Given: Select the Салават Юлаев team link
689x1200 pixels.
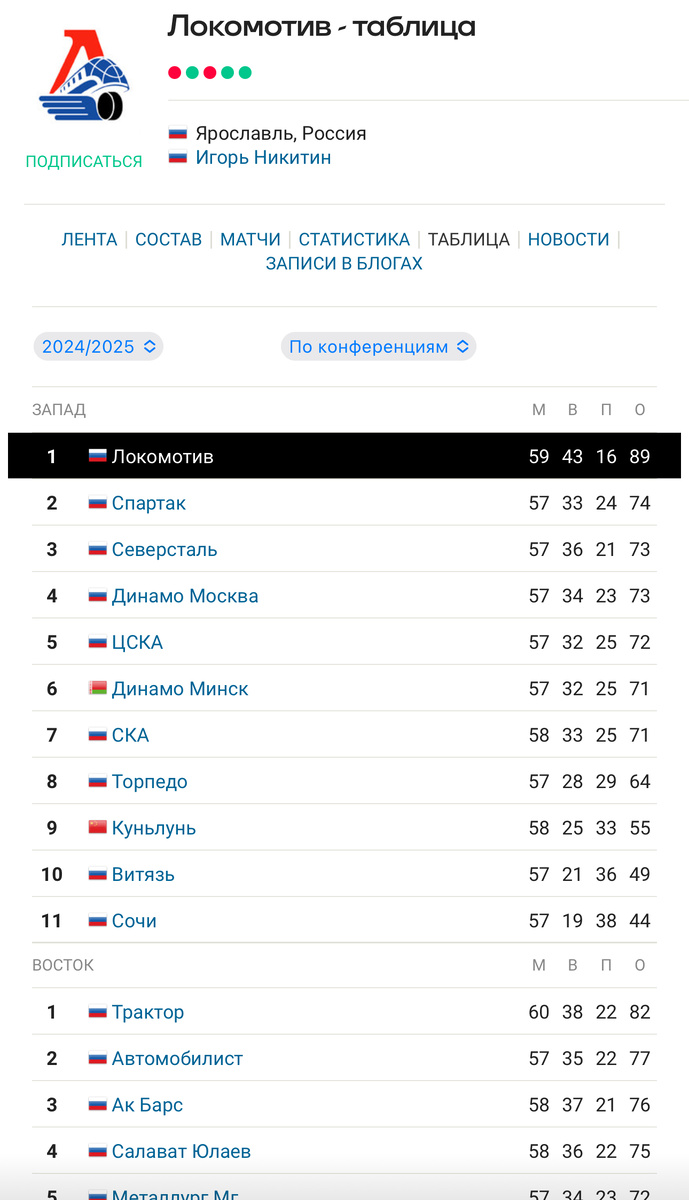Looking at the screenshot, I should [181, 1151].
